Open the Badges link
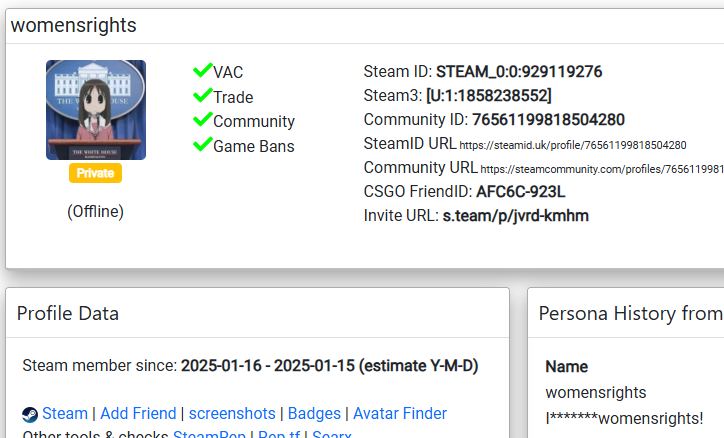 (315, 414)
